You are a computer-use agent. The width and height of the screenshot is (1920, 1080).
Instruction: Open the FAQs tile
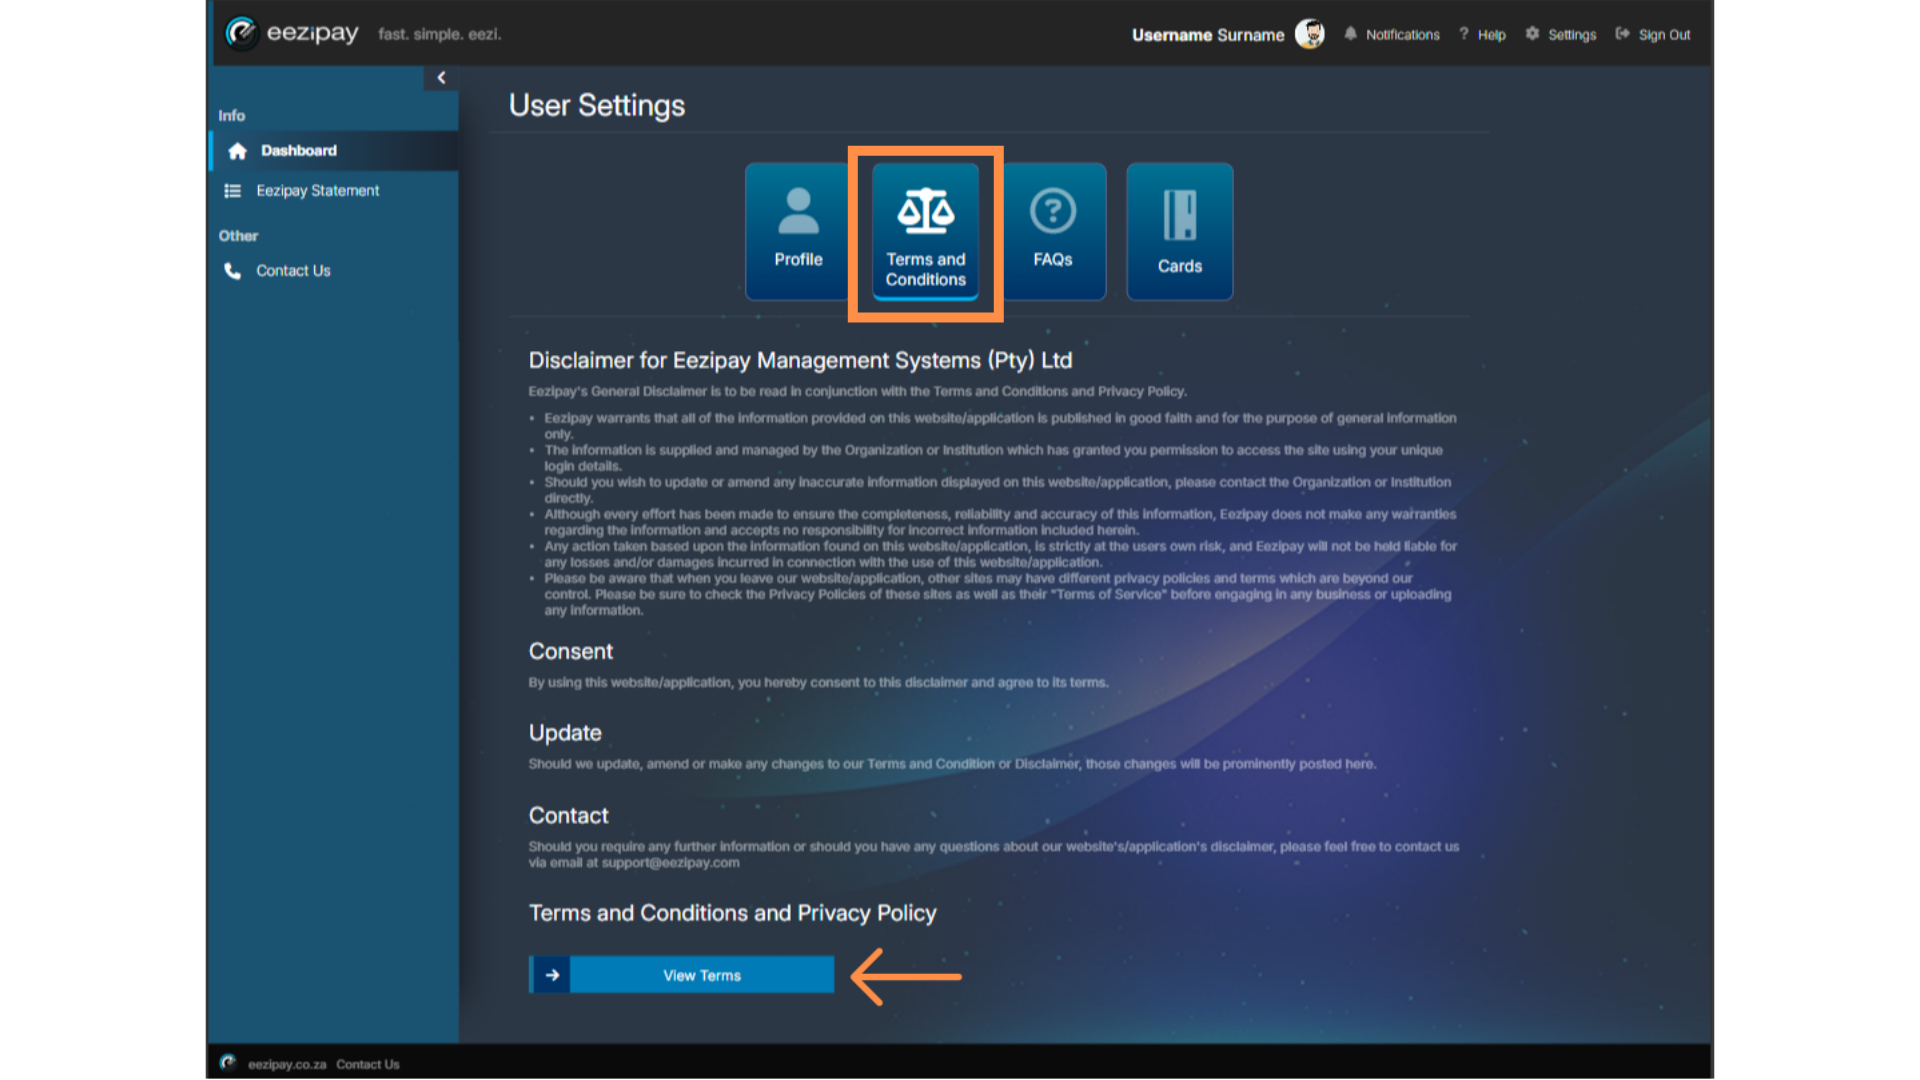[x=1053, y=231]
